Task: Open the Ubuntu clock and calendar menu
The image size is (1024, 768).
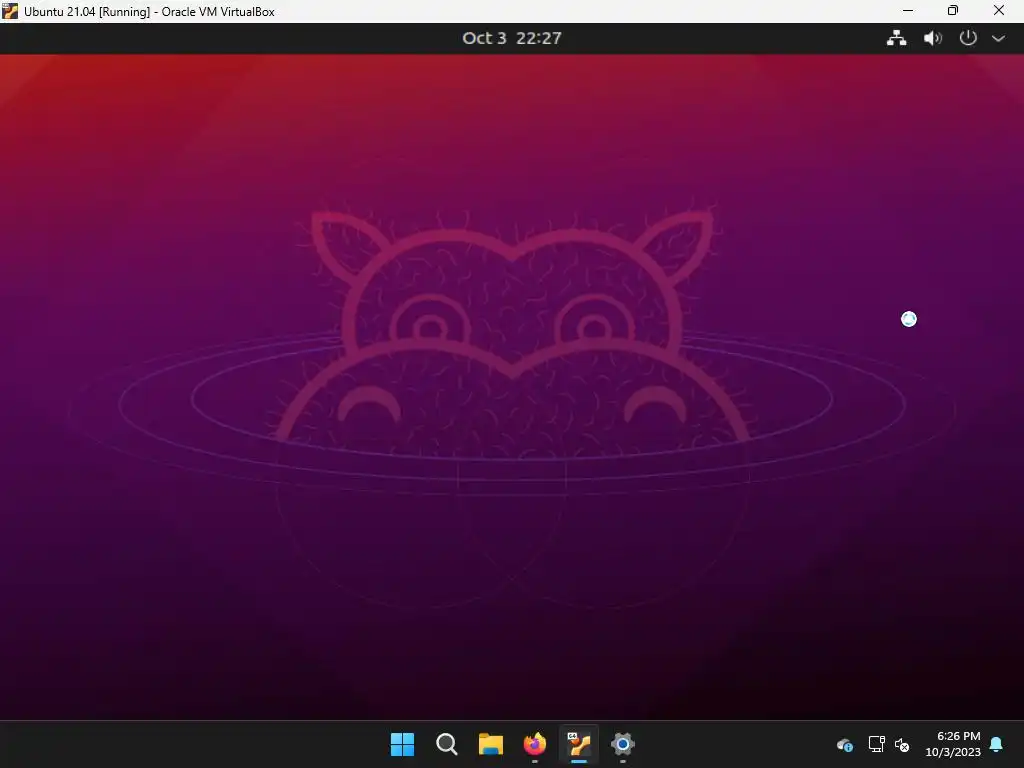Action: point(511,38)
